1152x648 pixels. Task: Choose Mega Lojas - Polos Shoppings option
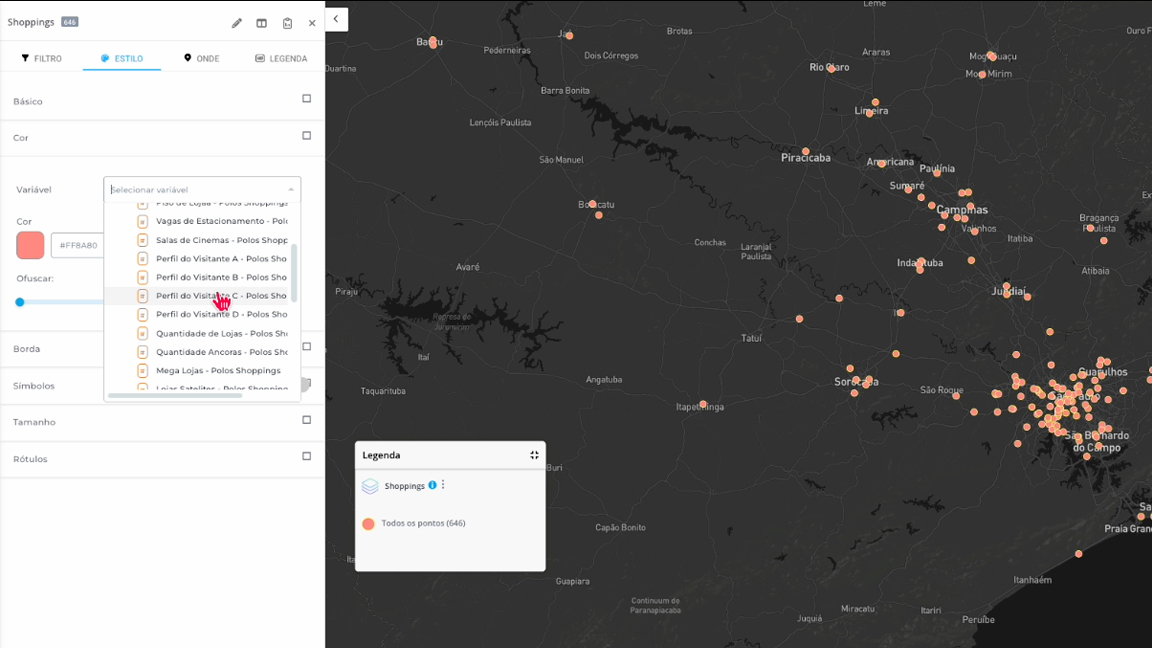[x=217, y=371]
